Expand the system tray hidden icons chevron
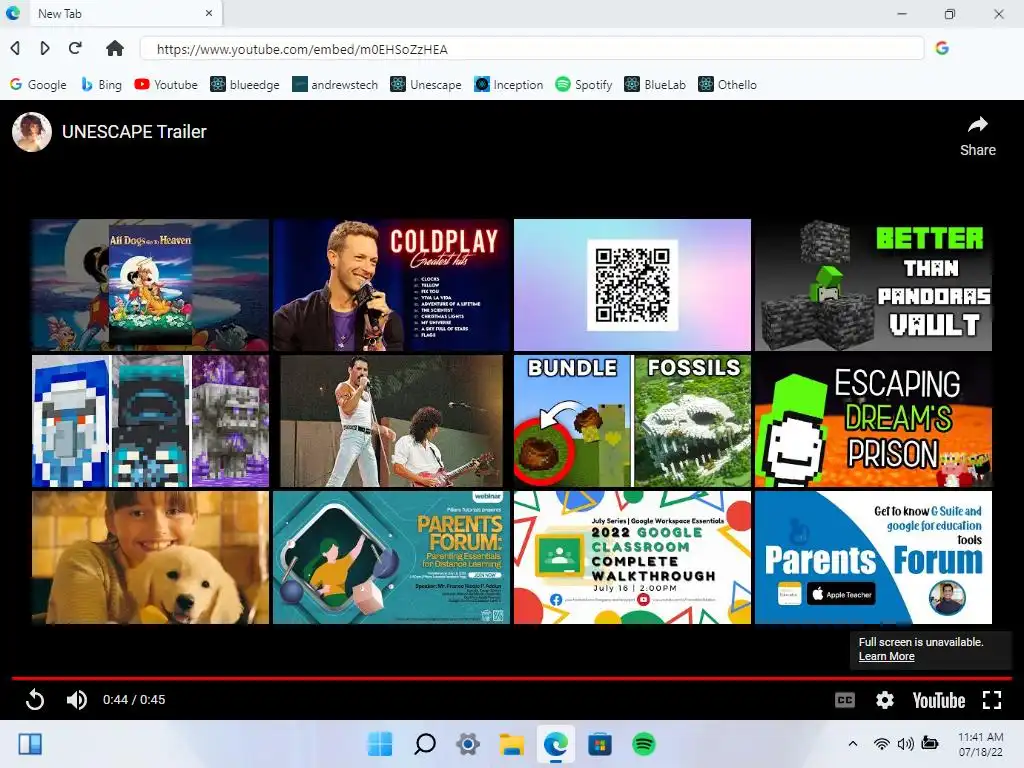Viewport: 1024px width, 768px height. [x=853, y=743]
